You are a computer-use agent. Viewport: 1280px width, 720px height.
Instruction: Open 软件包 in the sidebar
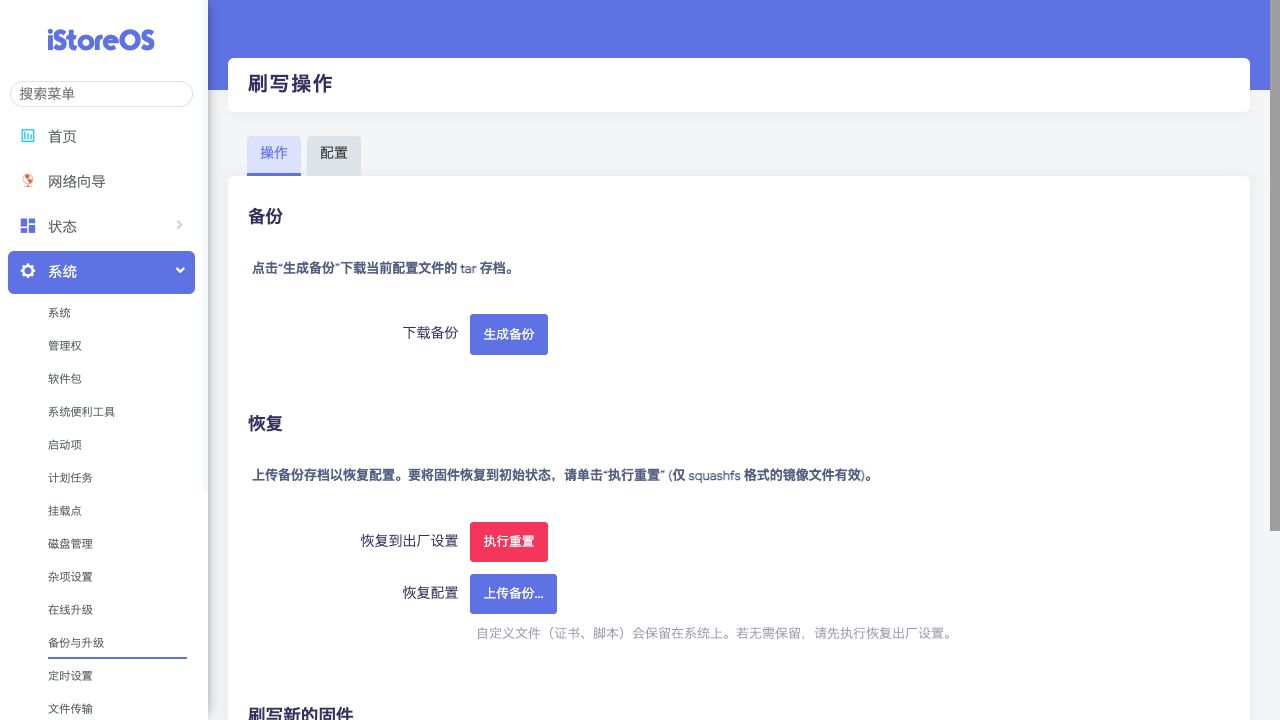click(65, 379)
